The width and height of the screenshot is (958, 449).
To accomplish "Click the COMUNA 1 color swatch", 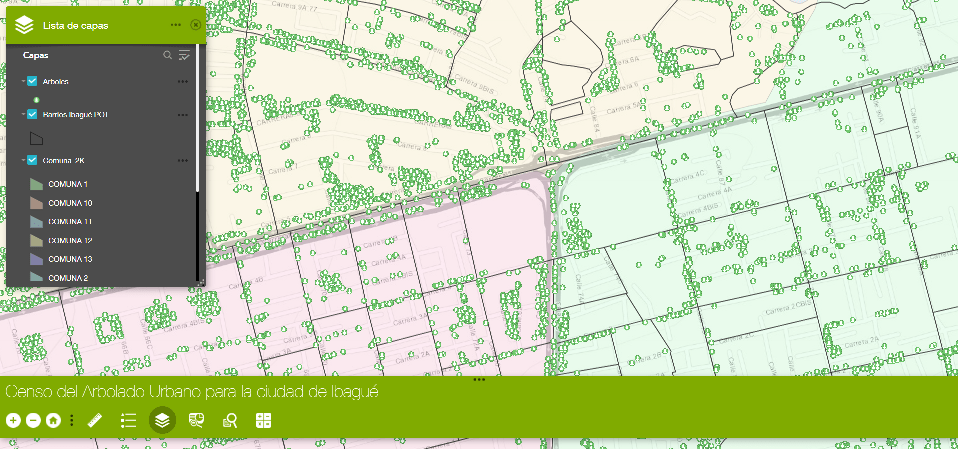I will tap(36, 185).
